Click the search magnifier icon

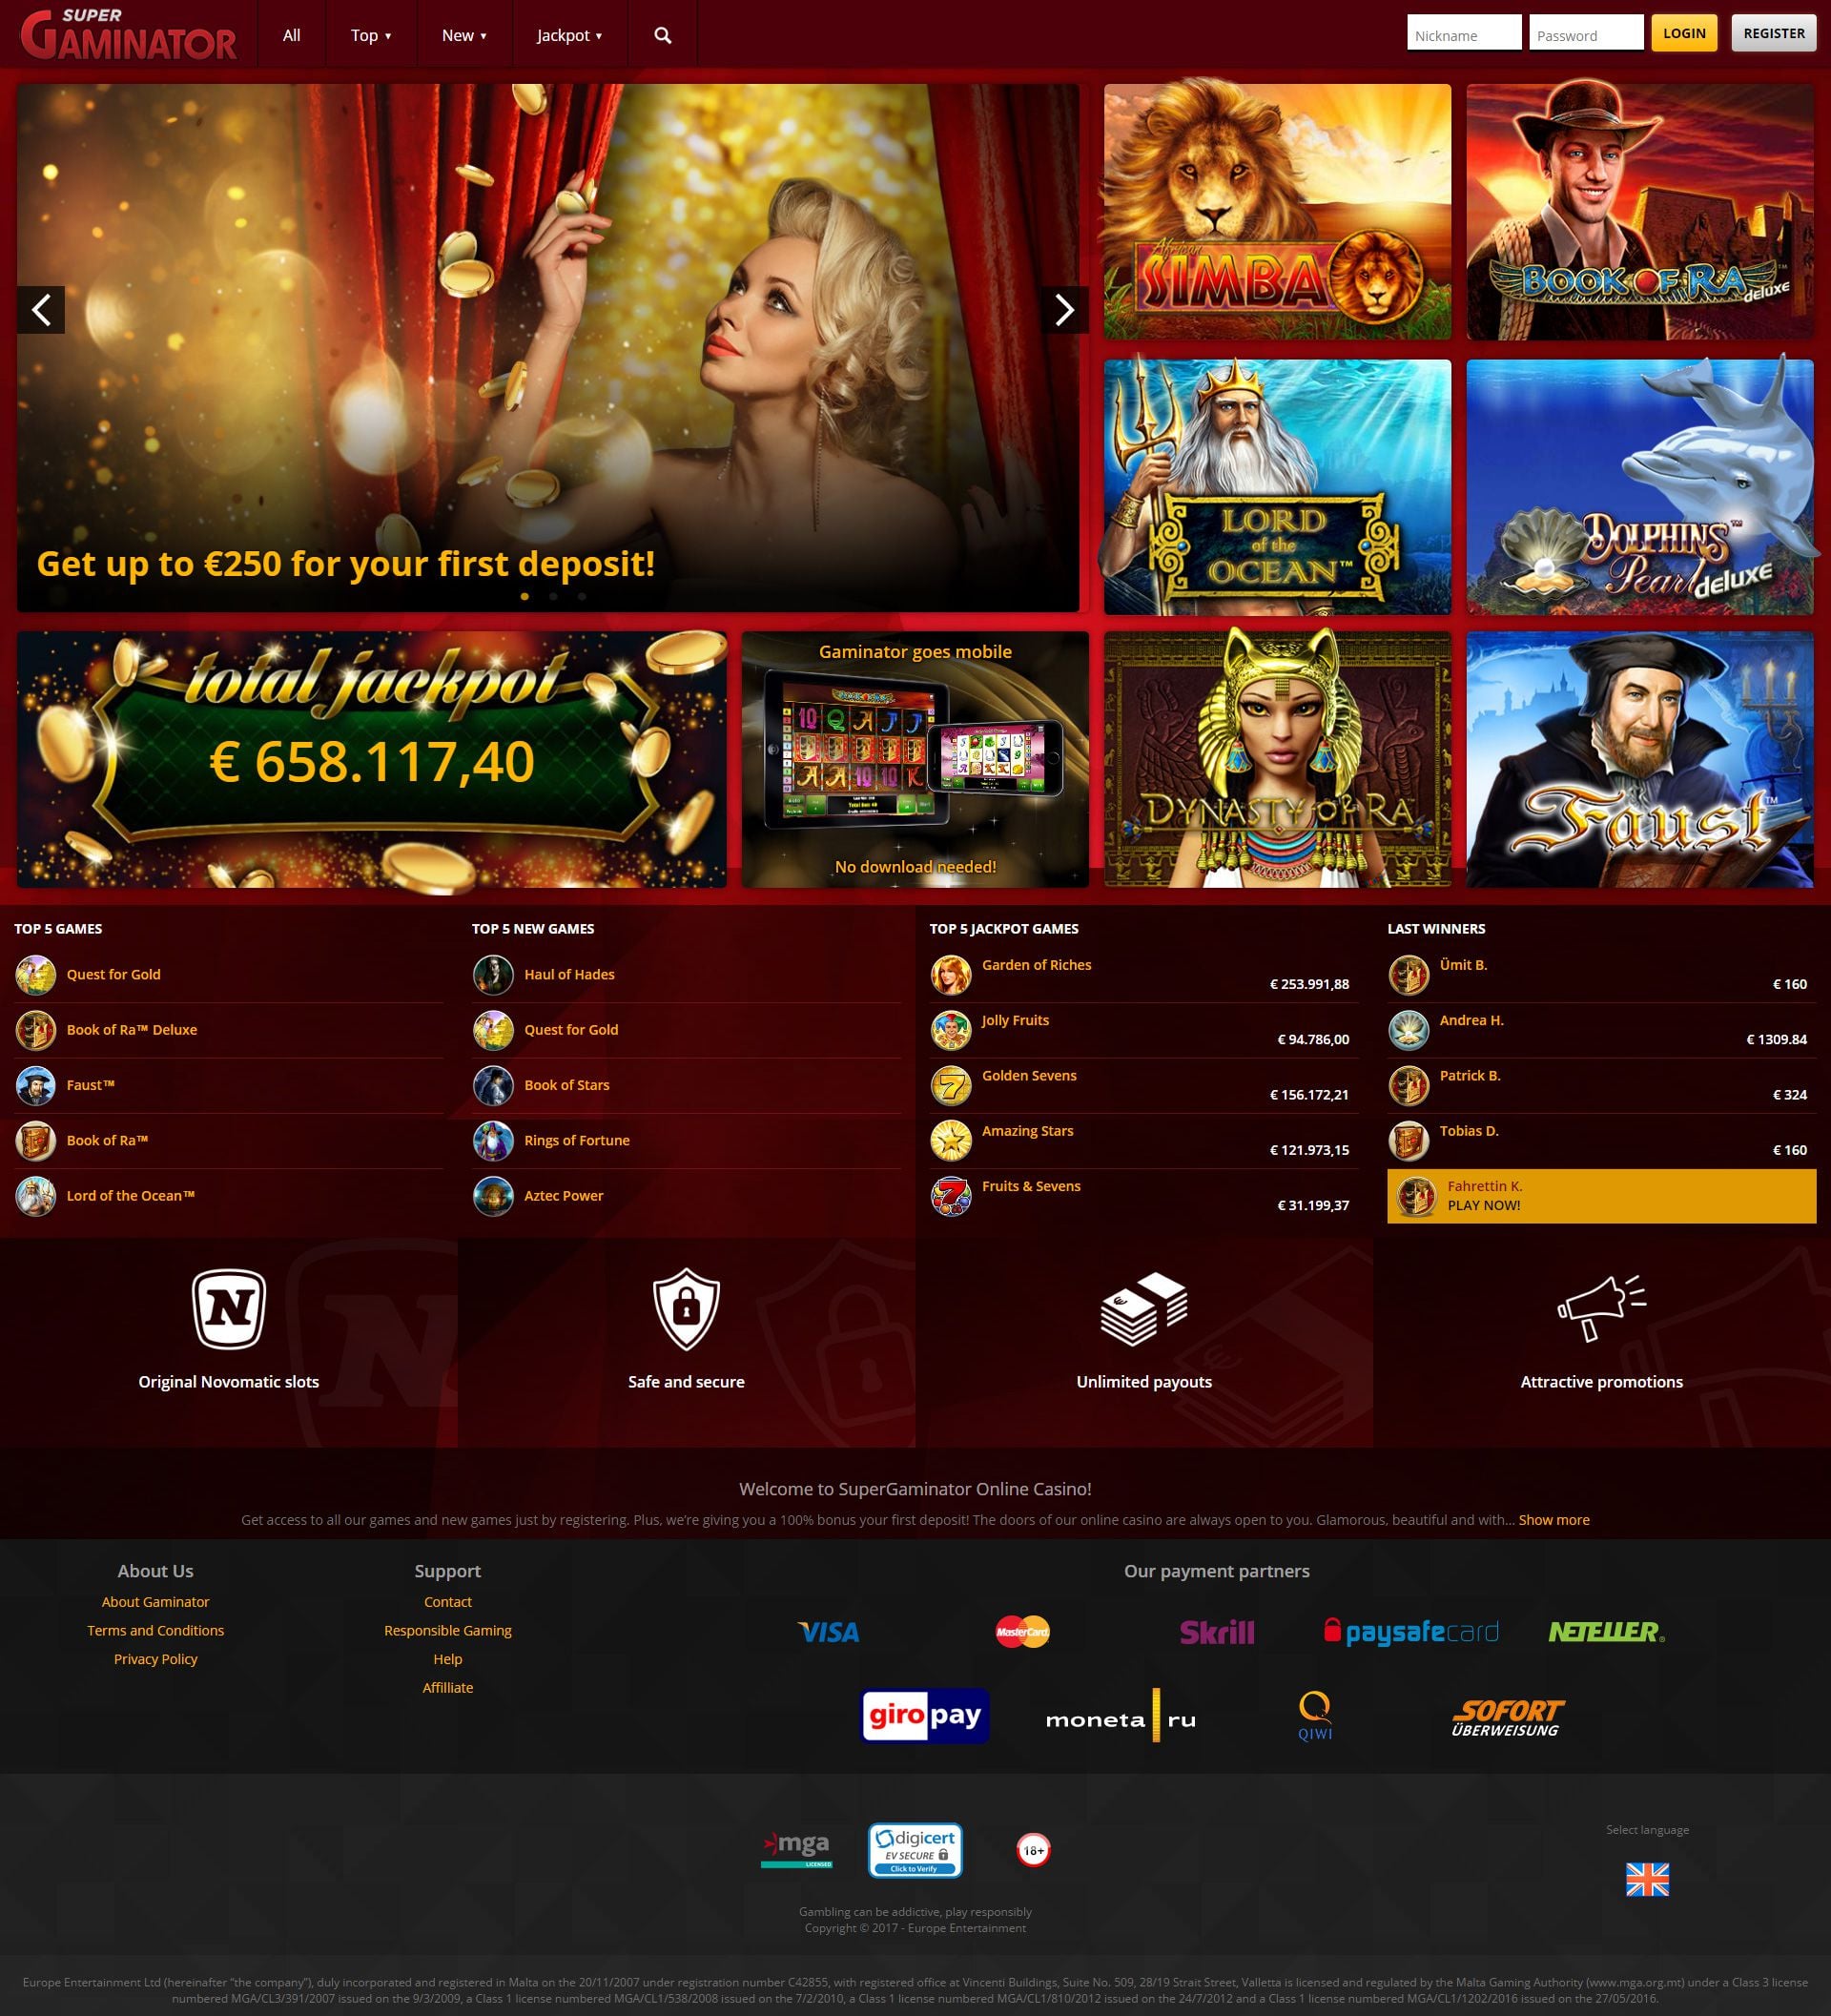[x=662, y=35]
